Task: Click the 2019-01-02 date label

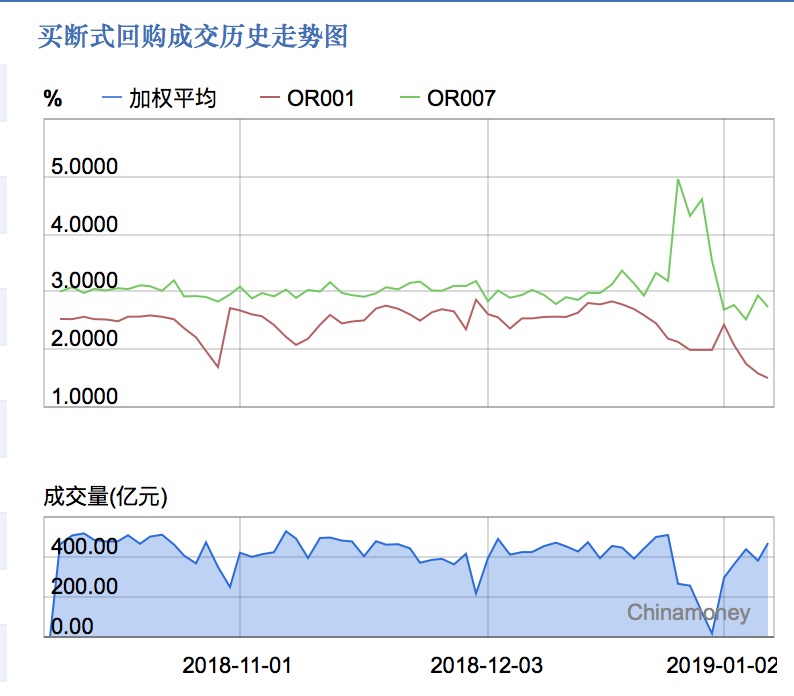Action: 722,666
